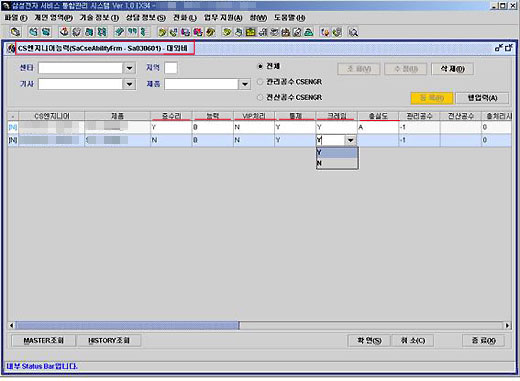
Task: Open the 제품 filter dropdown arrow
Action: [245, 84]
